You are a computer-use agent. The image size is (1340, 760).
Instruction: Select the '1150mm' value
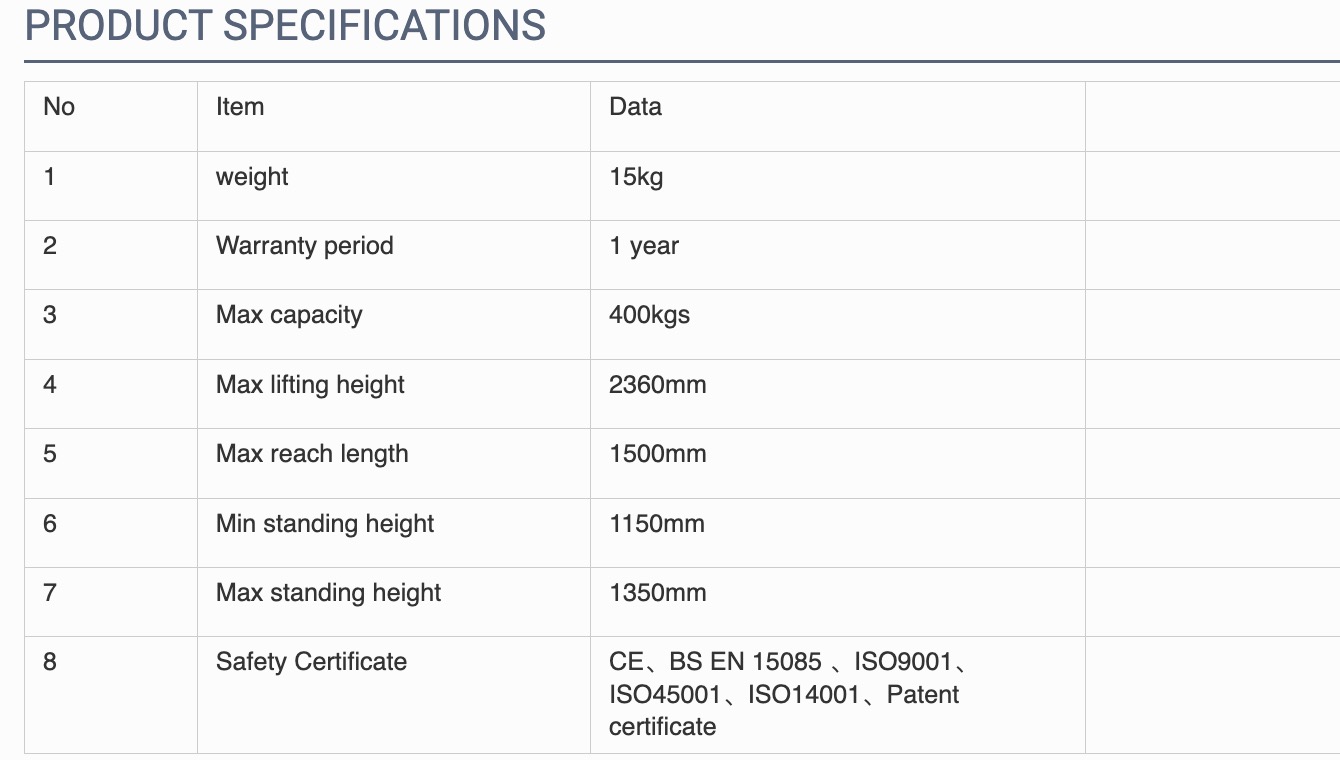point(657,524)
